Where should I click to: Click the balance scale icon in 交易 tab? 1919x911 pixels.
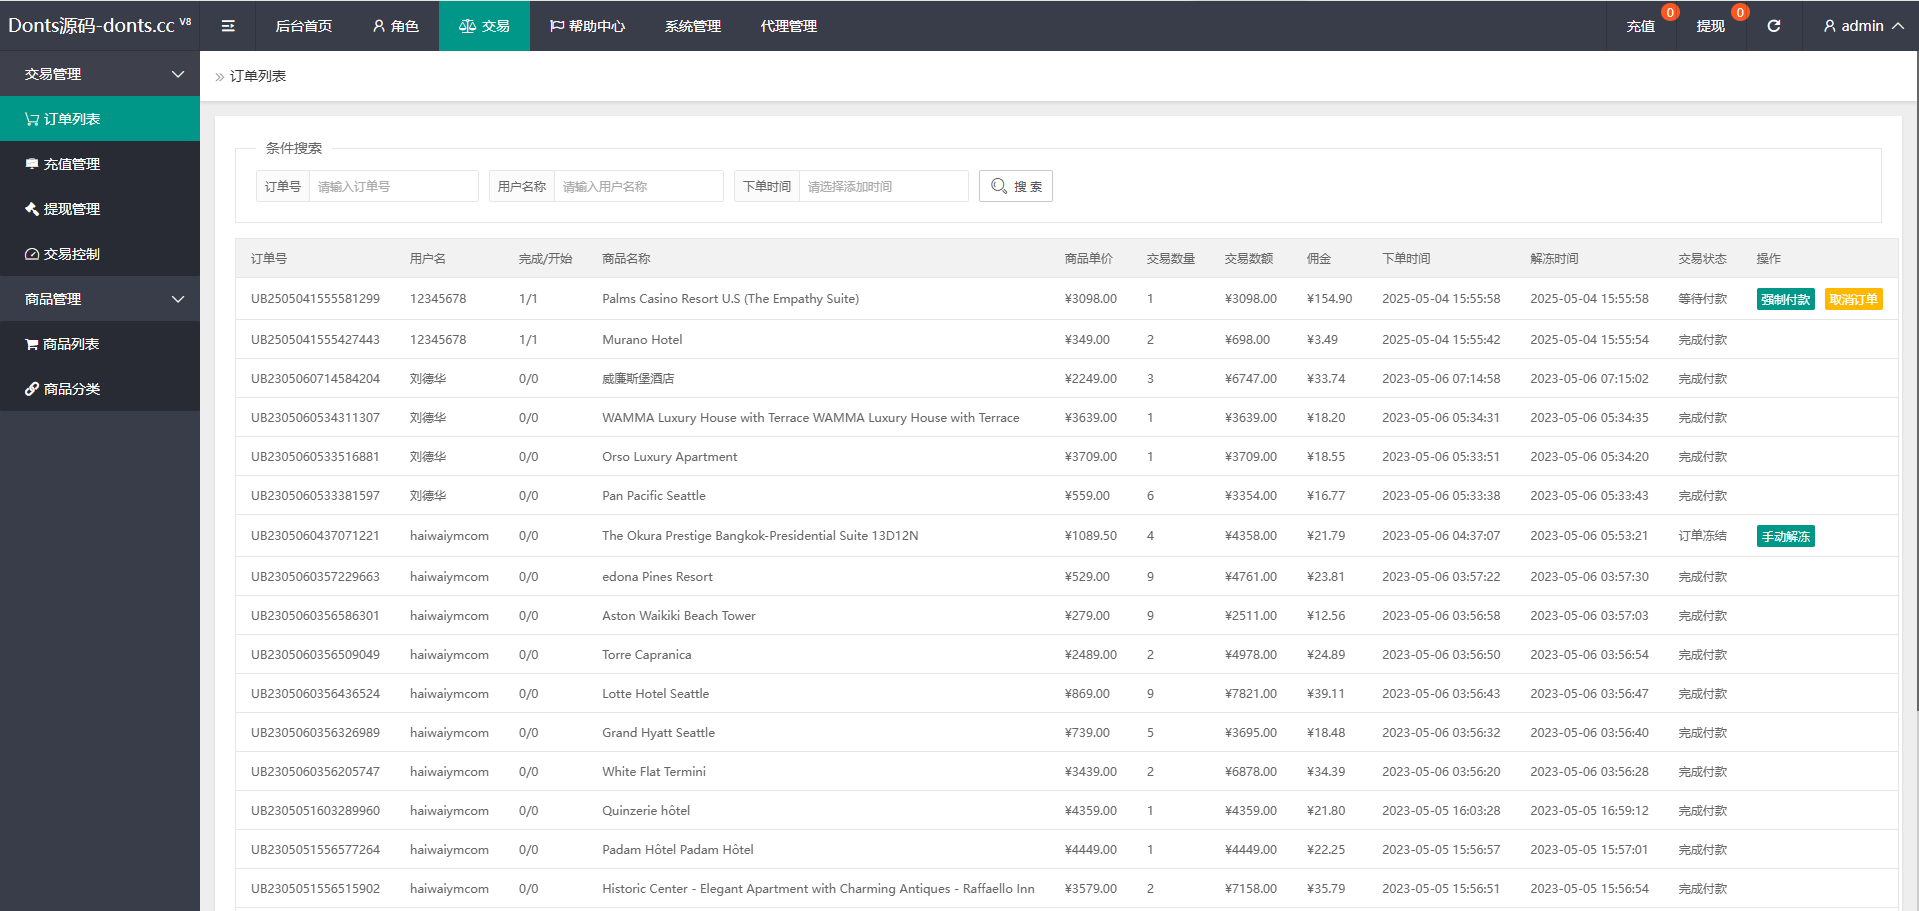467,26
